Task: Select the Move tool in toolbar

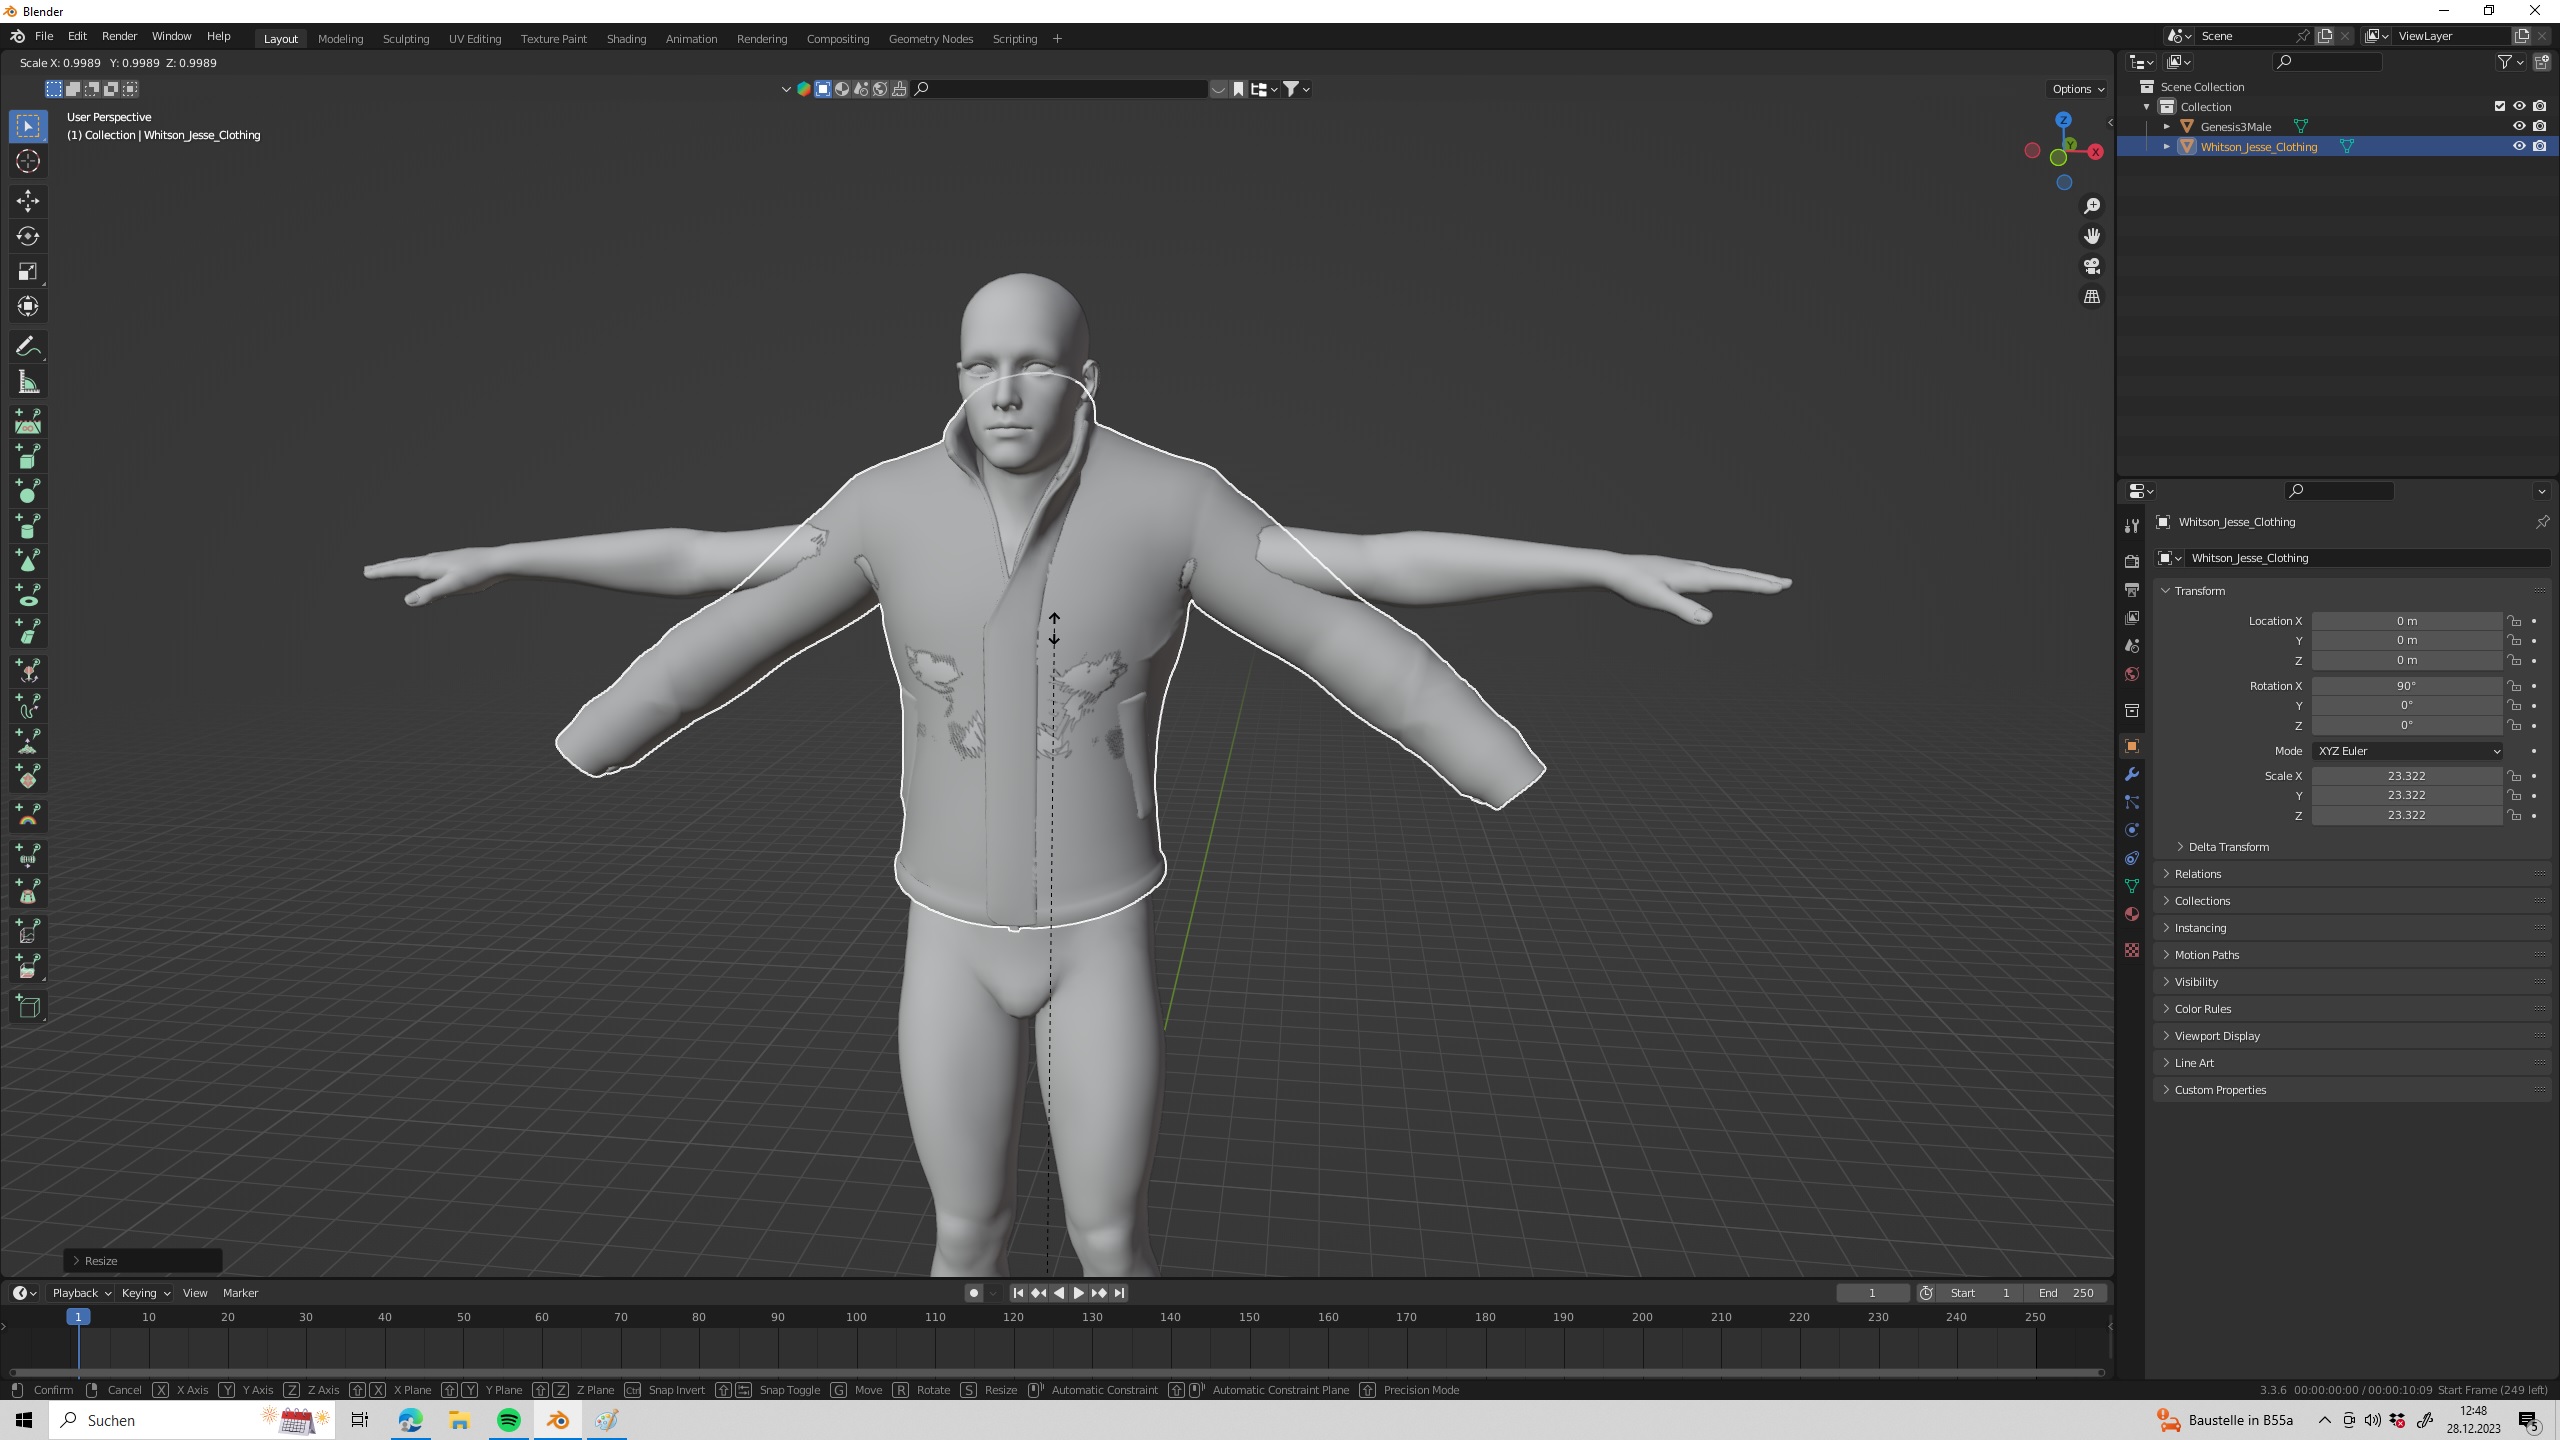Action: 28,201
